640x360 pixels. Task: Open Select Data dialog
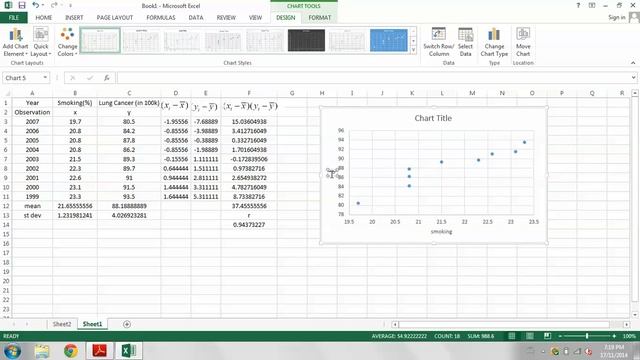(x=465, y=42)
